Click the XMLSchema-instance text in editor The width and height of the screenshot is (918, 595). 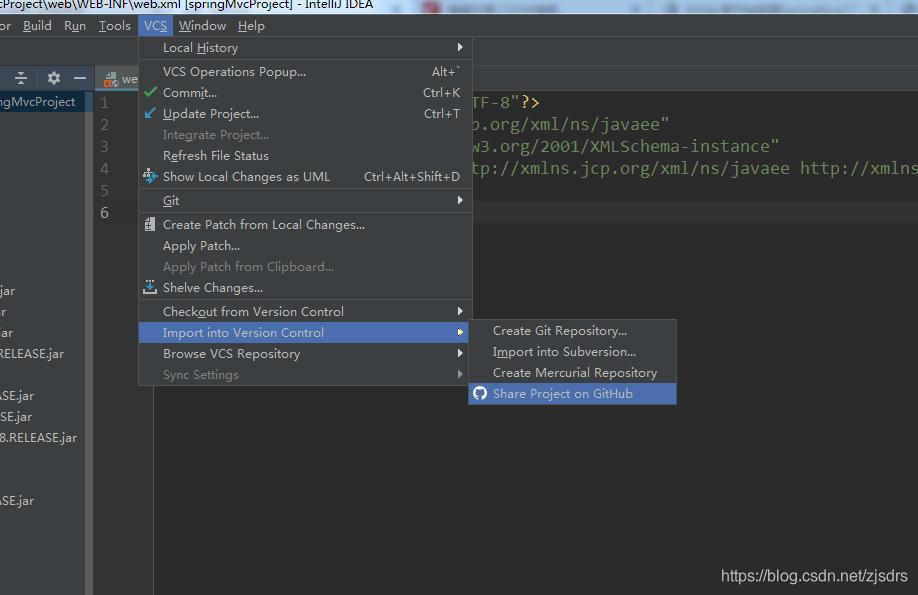click(x=680, y=146)
